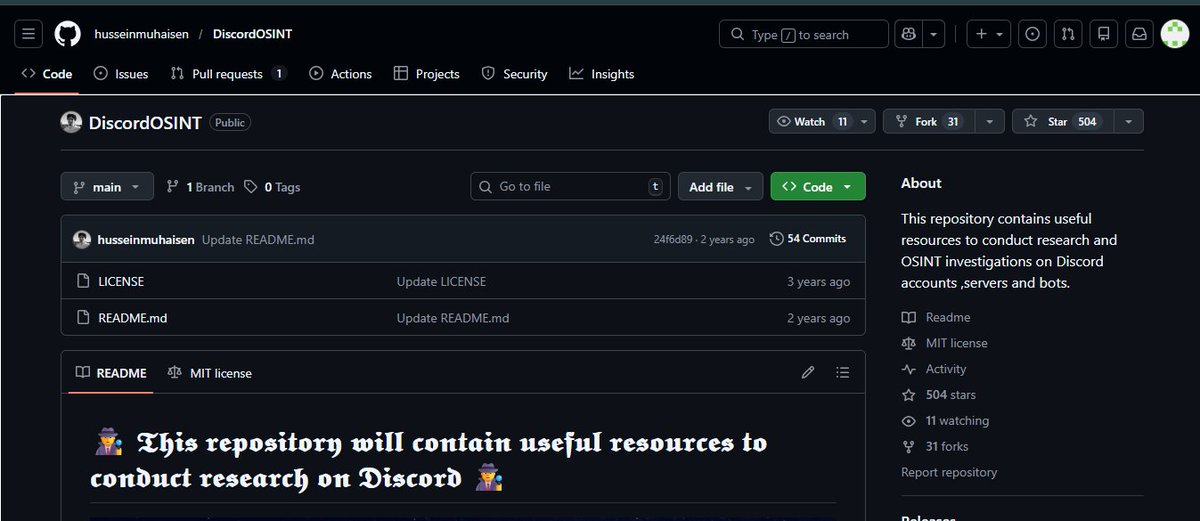The height and width of the screenshot is (521, 1200).
Task: Open the Update LICENSE commit message
Action: coord(441,282)
